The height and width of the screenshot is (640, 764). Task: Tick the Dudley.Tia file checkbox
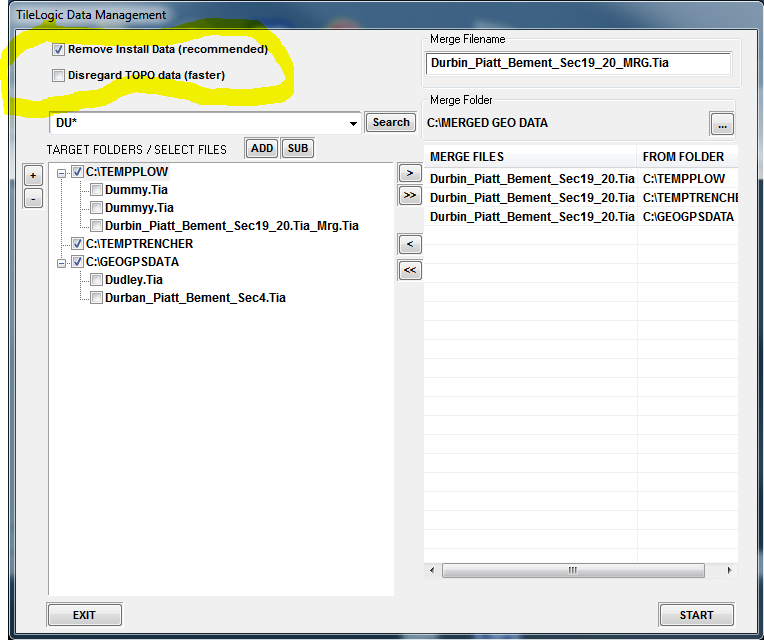(x=97, y=280)
